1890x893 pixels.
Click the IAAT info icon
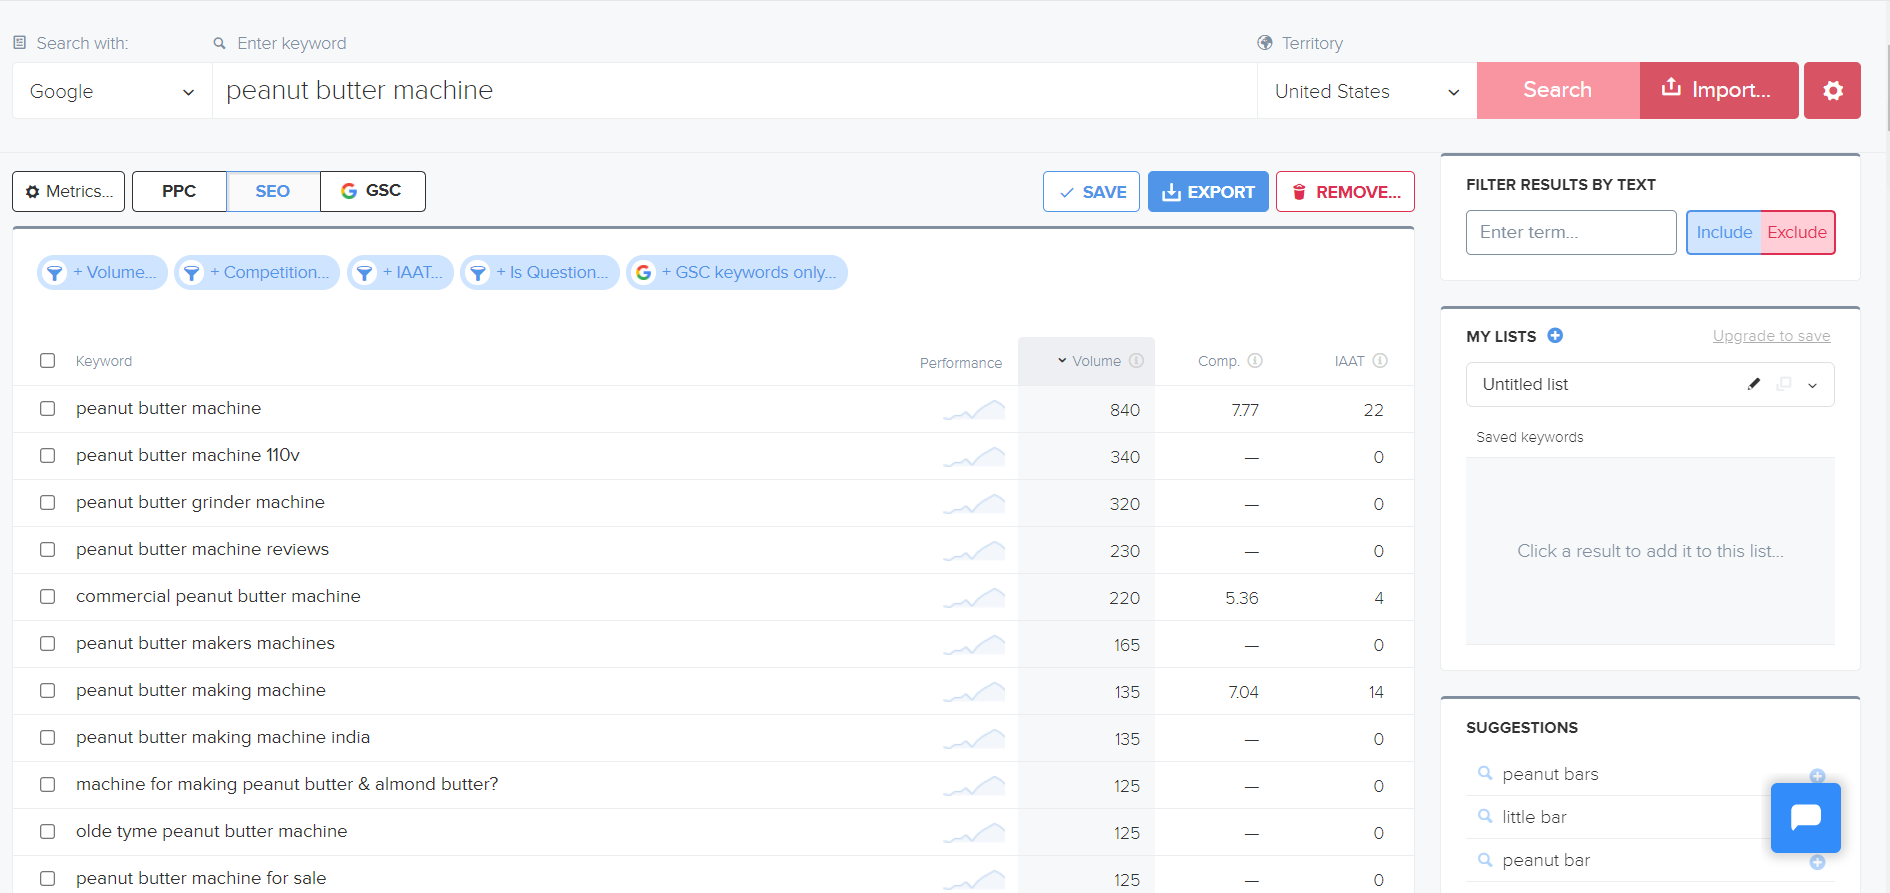[x=1380, y=361]
